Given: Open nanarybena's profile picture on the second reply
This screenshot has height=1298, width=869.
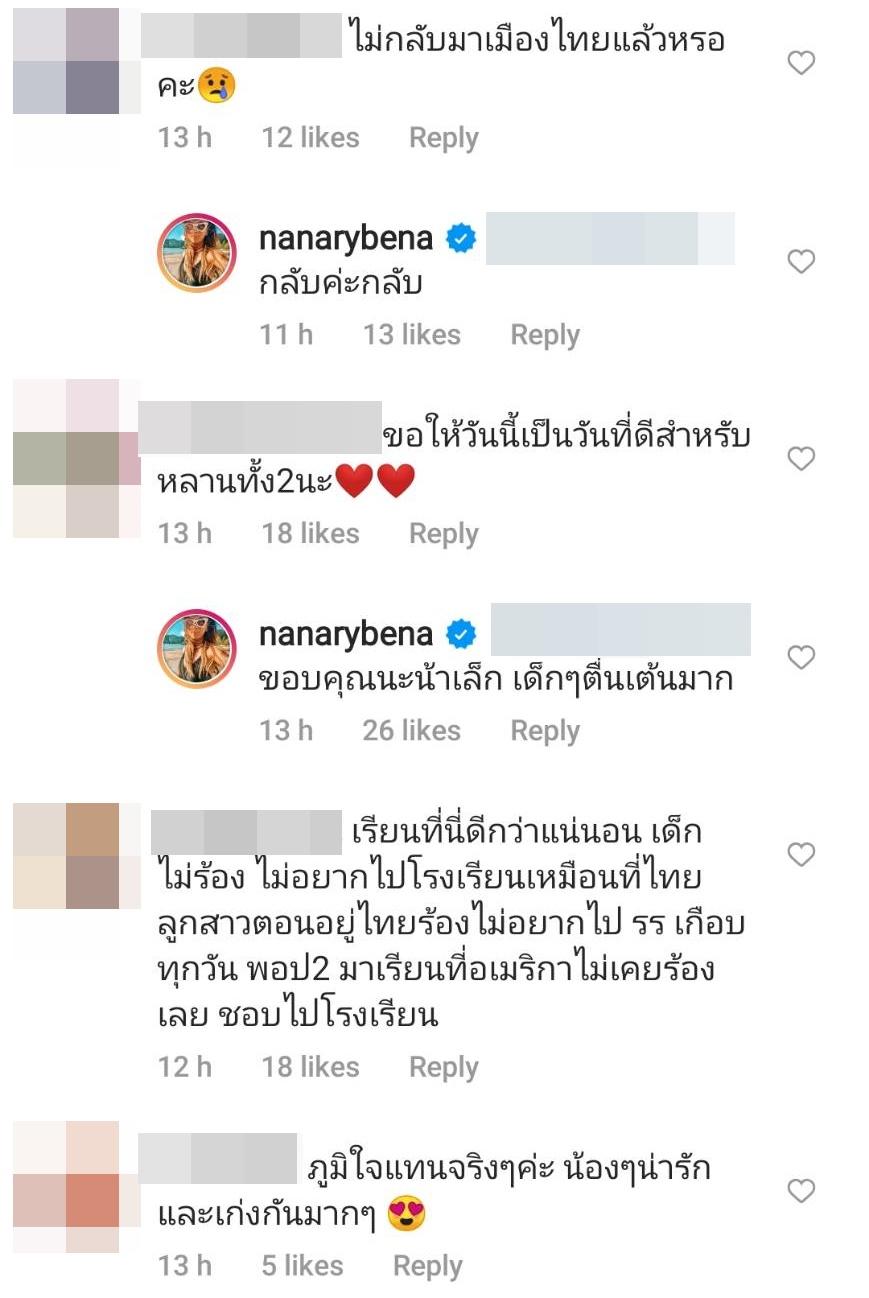Looking at the screenshot, I should click(x=197, y=648).
